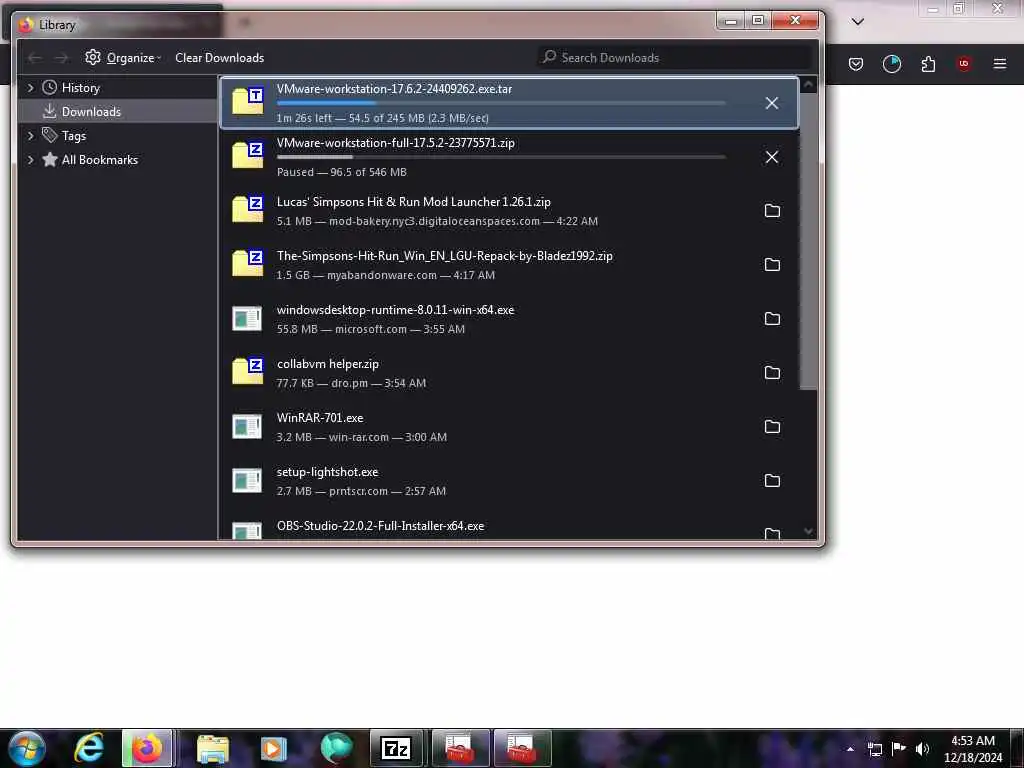The width and height of the screenshot is (1024, 768).
Task: Show windowsdesktop-runtime-8.0.11 exe in folder
Action: pyautogui.click(x=772, y=319)
